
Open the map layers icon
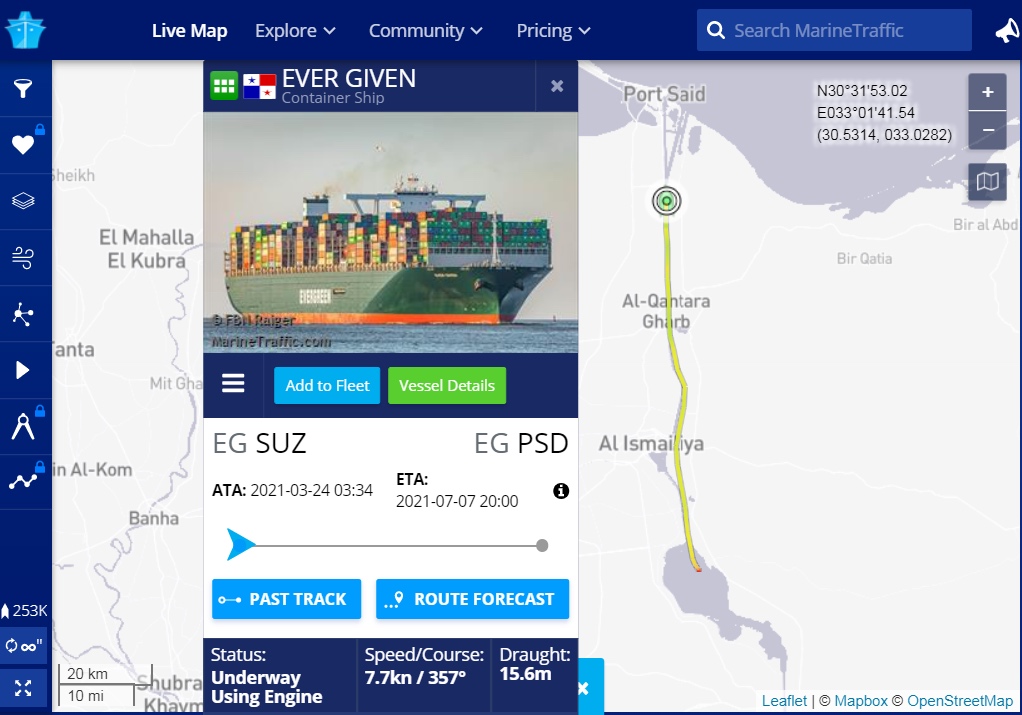23,201
